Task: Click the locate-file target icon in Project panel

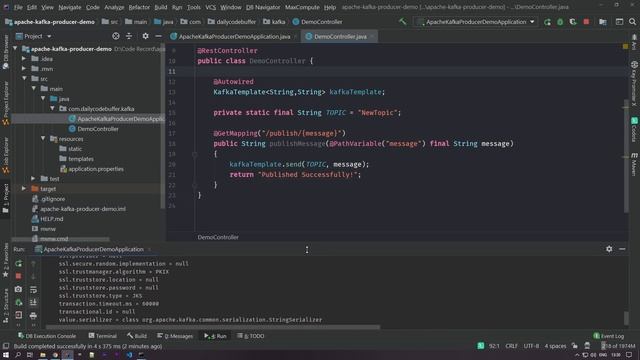Action: (116, 36)
